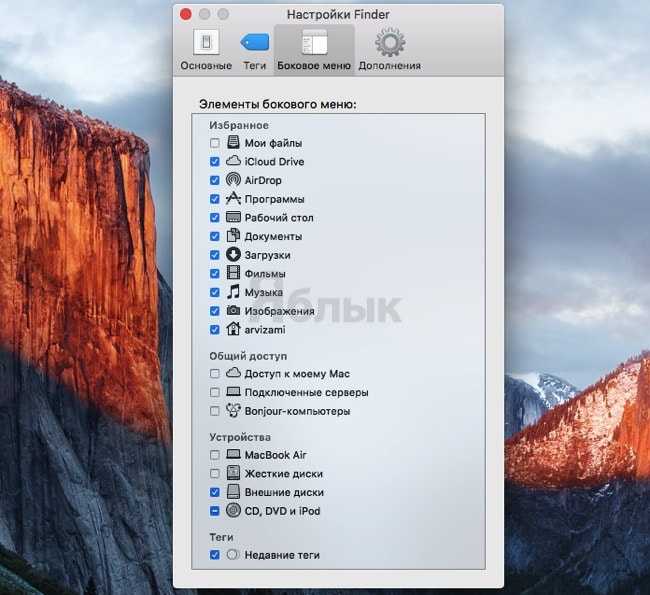Image resolution: width=650 pixels, height=595 pixels.
Task: Open Дополнения via gear icon
Action: 390,42
